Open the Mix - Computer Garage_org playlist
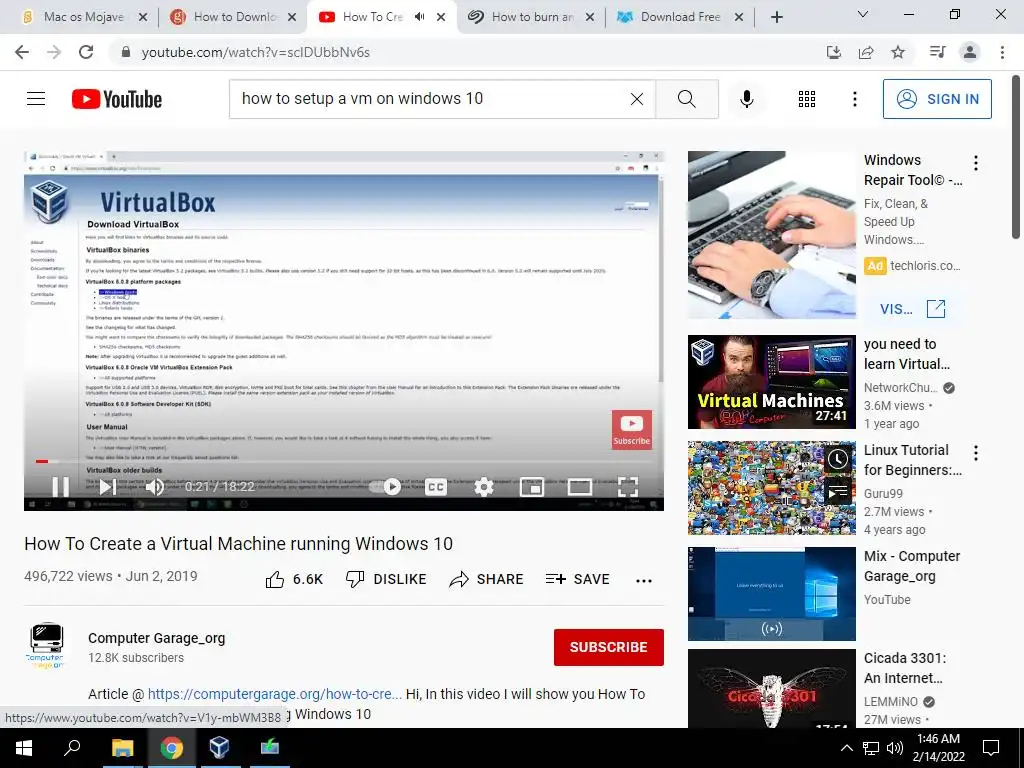 771,594
